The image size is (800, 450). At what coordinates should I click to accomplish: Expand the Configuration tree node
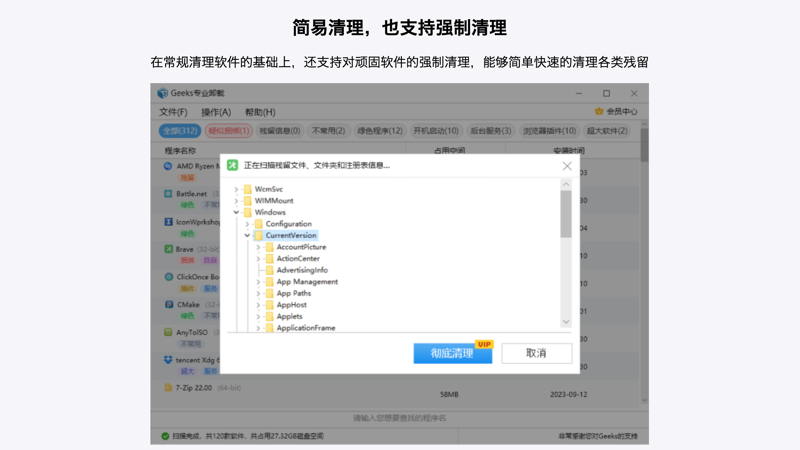coord(247,224)
